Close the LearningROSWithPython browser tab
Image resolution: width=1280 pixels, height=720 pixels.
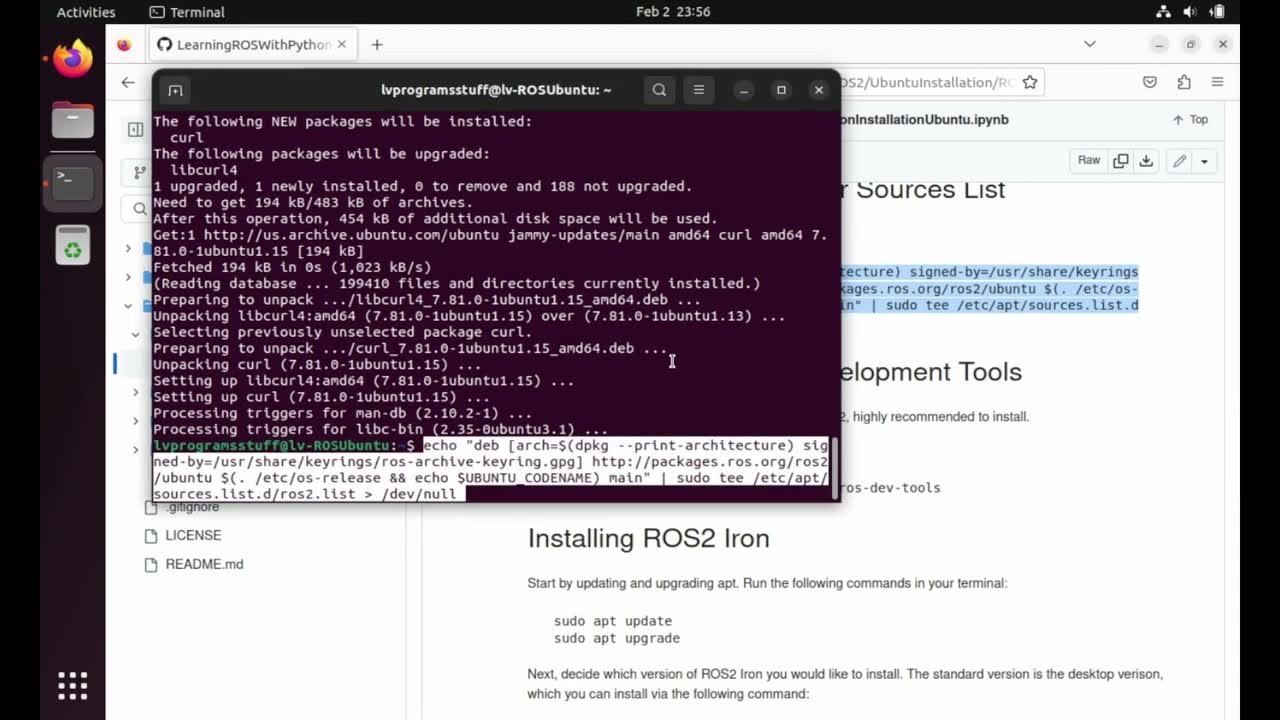coord(342,45)
